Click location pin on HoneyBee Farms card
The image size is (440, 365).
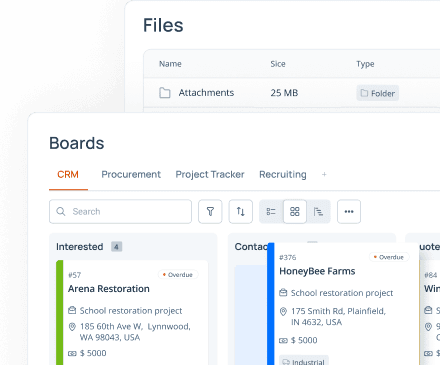tap(283, 311)
